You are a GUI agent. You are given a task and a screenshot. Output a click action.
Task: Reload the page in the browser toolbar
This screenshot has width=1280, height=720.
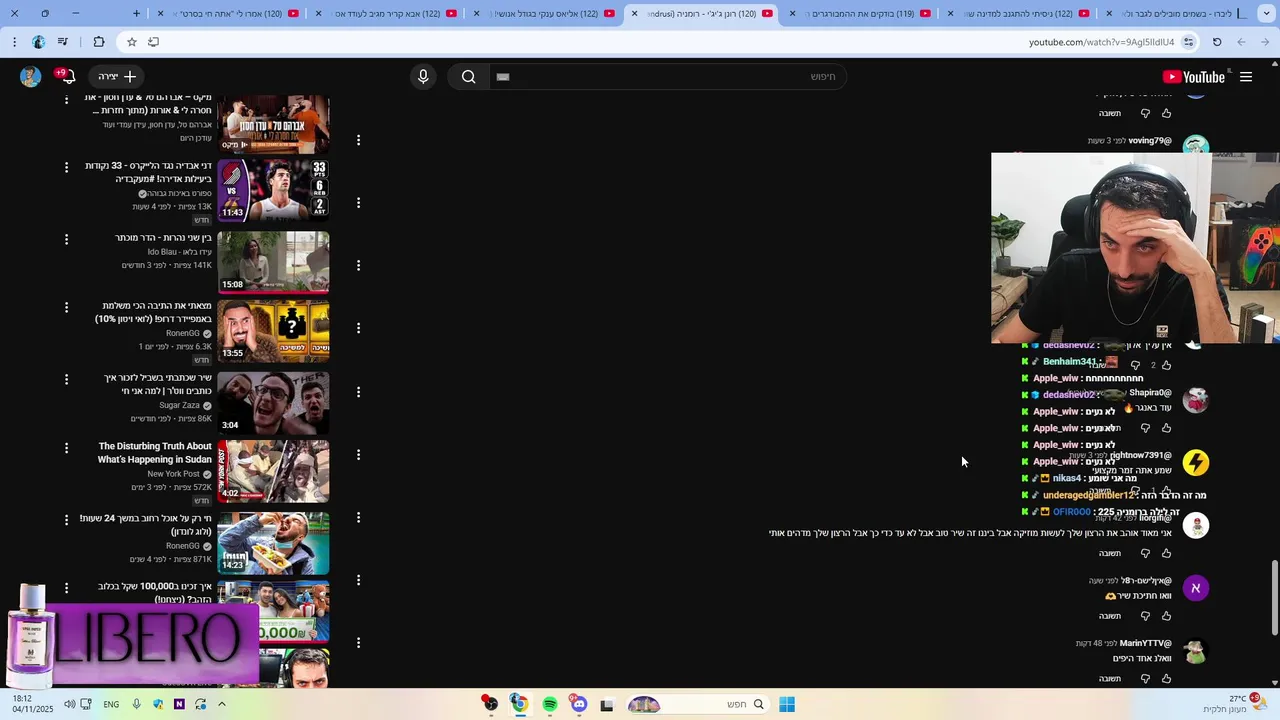[1217, 42]
